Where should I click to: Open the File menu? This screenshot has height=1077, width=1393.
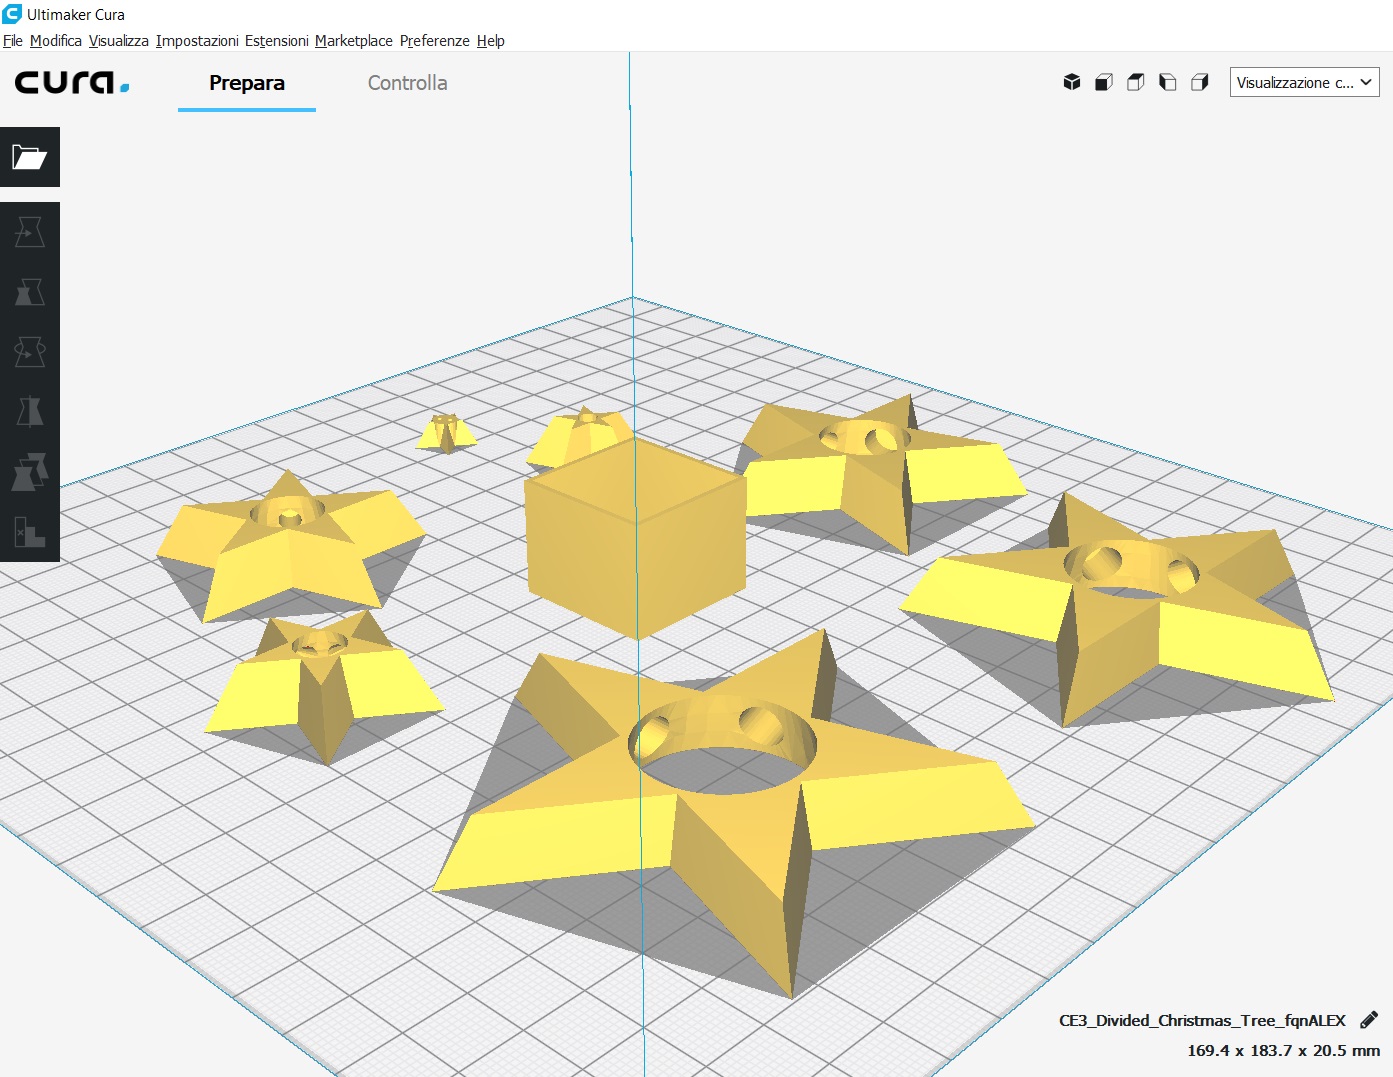pyautogui.click(x=13, y=41)
